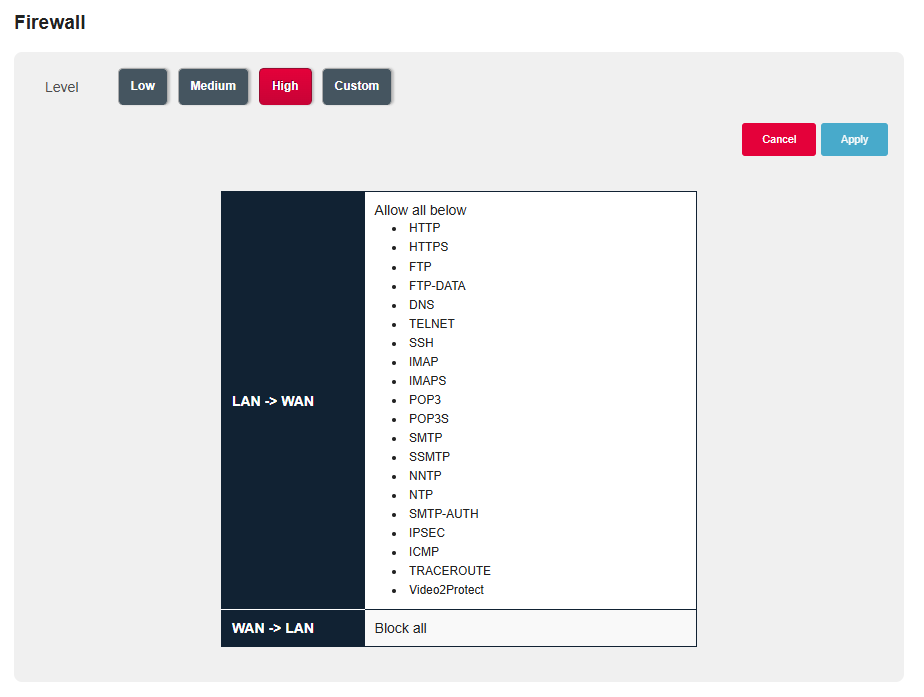Apply the firewall settings
Screen dimensions: 924x697
coord(854,140)
